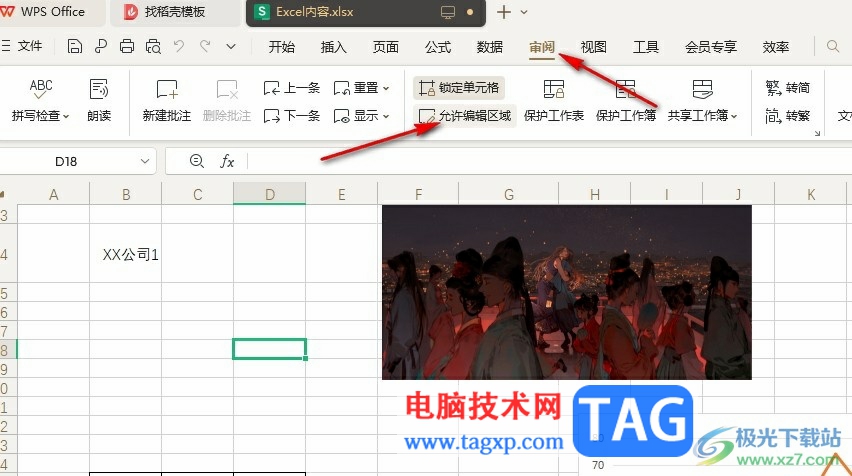Screen dimensions: 852x476
Task: Expand the Name Box dropdown
Action: pyautogui.click(x=145, y=161)
